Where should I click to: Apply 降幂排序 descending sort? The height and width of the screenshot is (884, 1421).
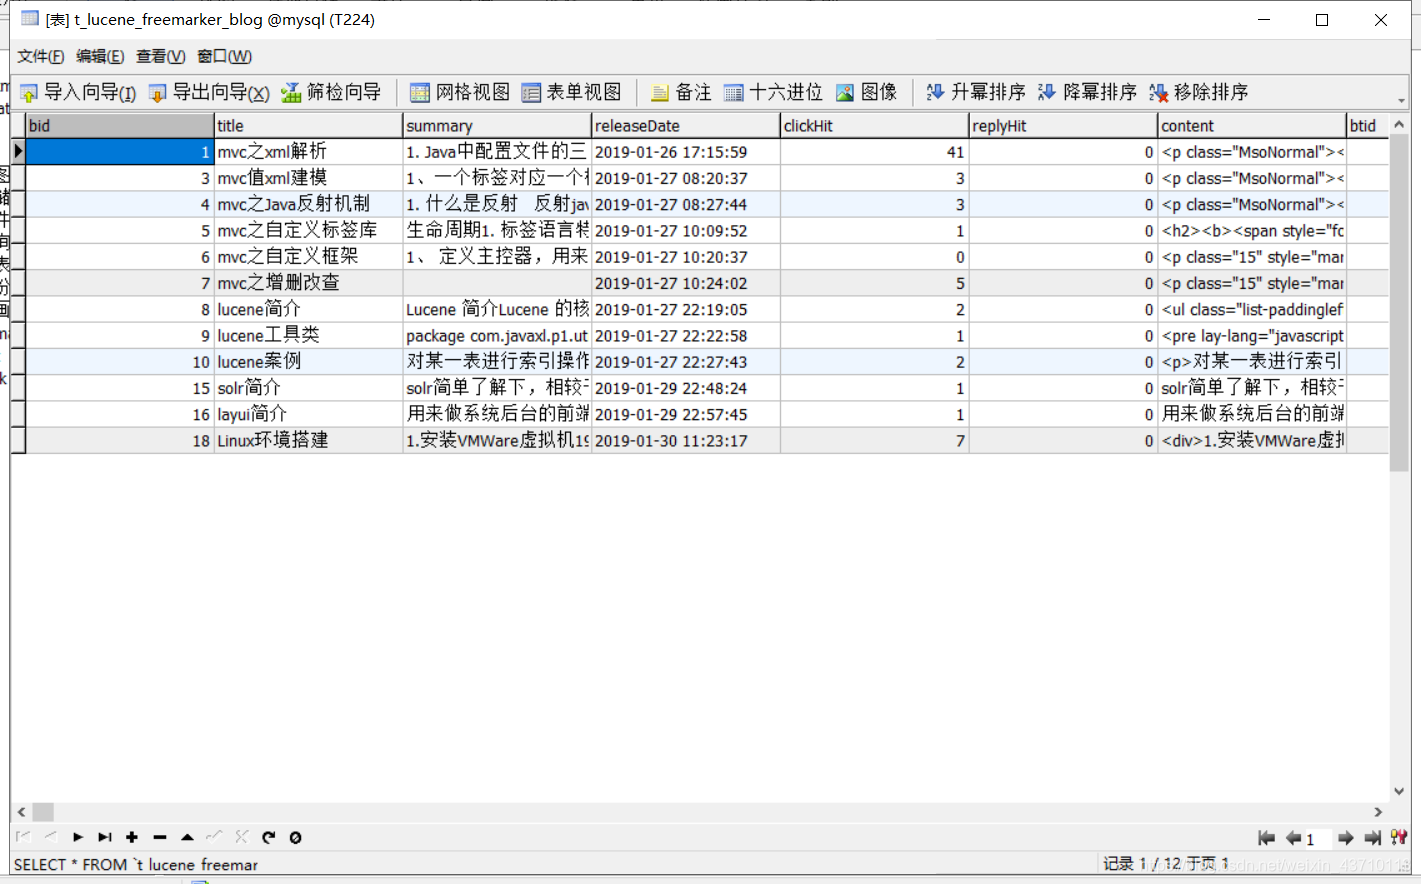(x=1087, y=93)
